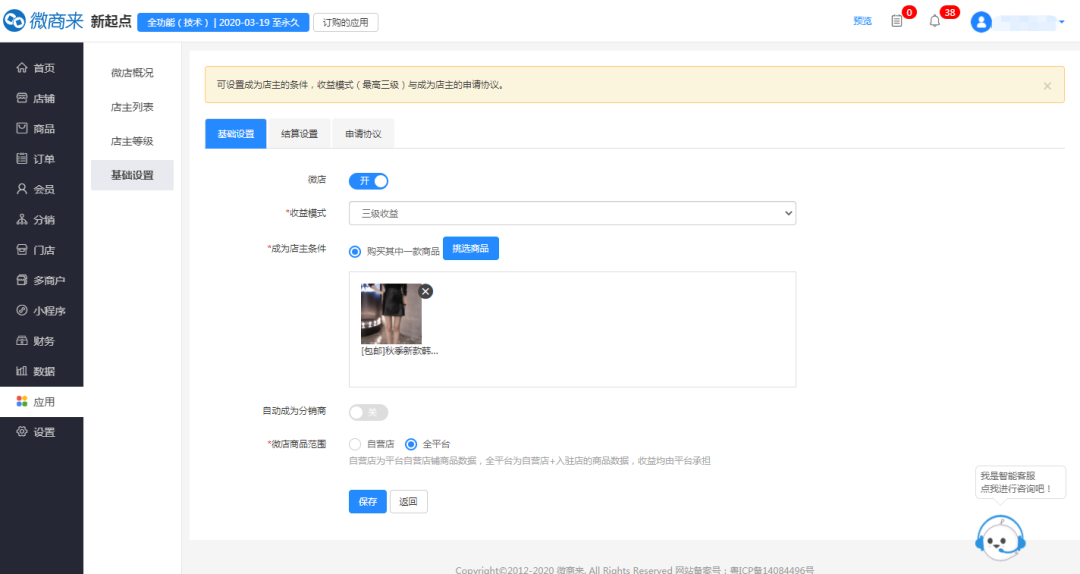The height and width of the screenshot is (574, 1080).
Task: Click the 预览 link
Action: (x=862, y=21)
